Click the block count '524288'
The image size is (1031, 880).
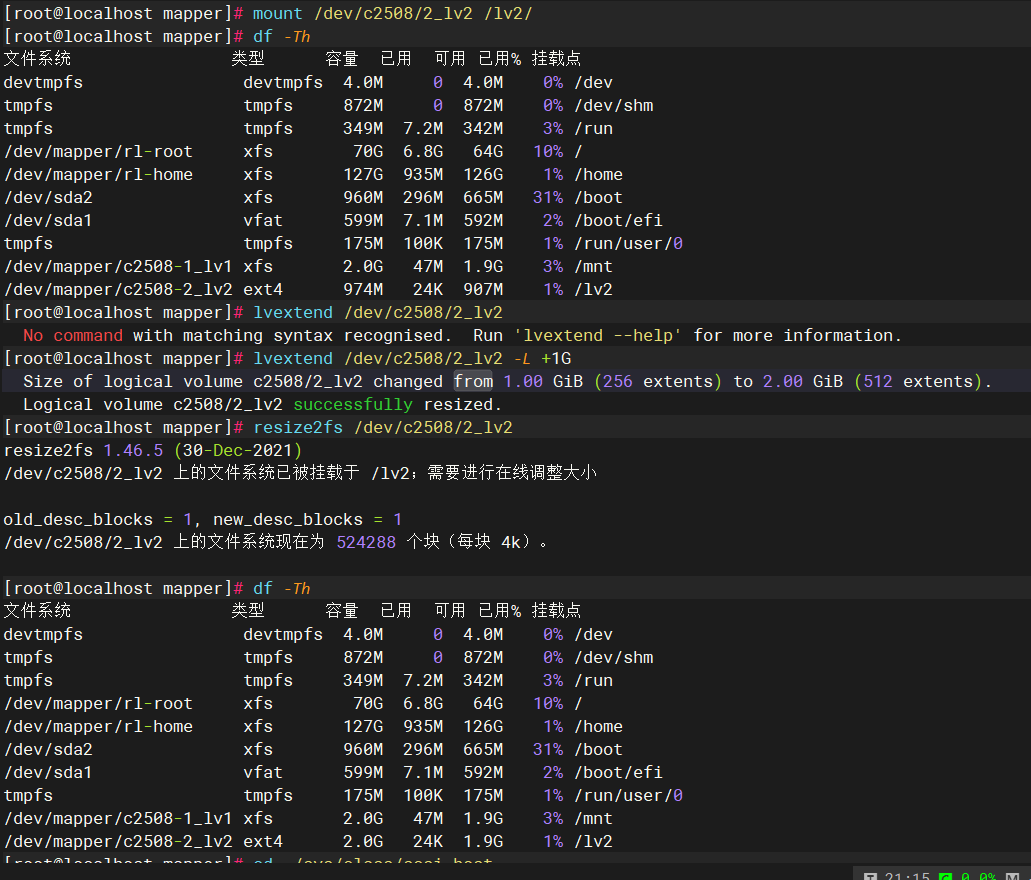pos(366,543)
